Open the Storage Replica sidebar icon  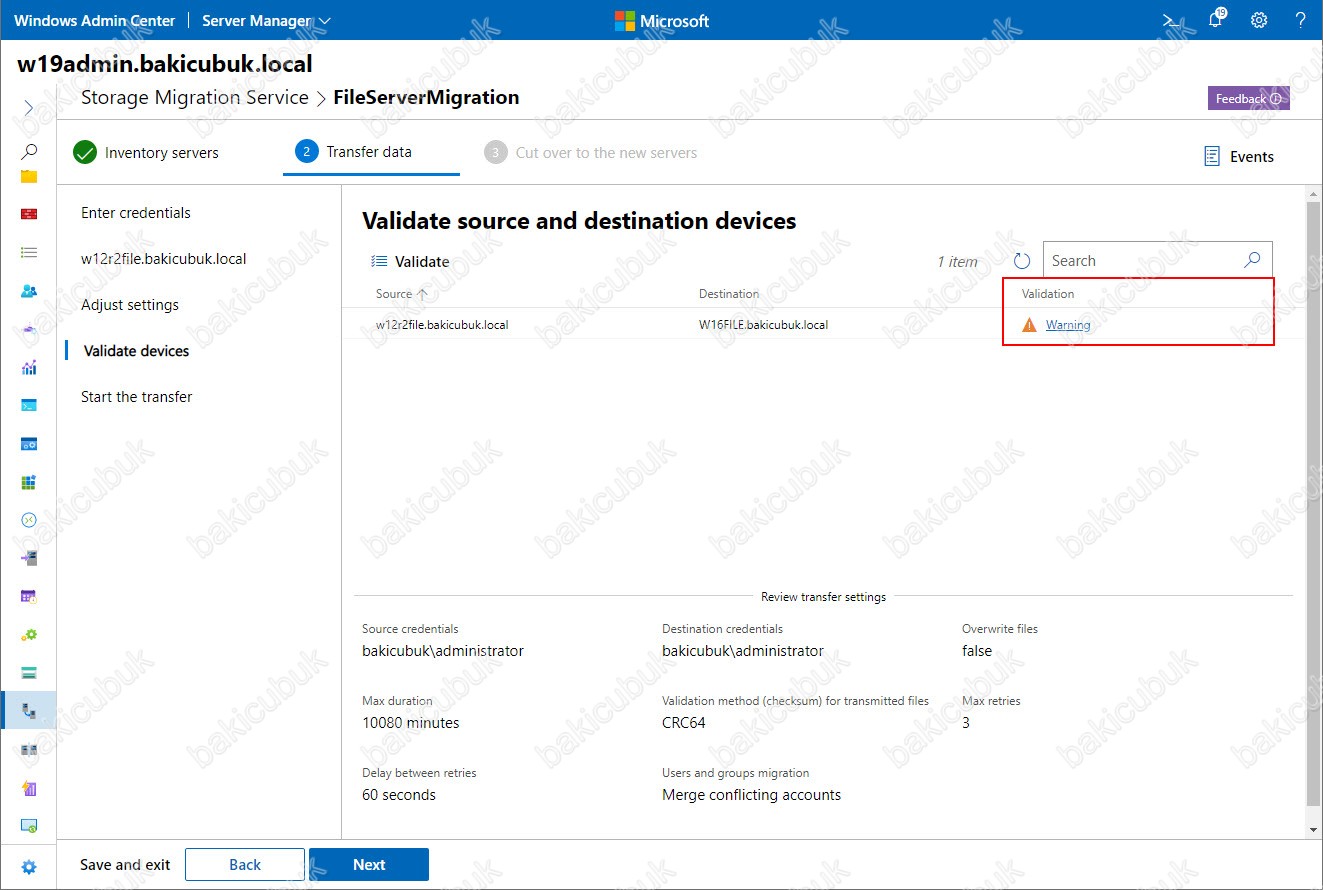pyautogui.click(x=29, y=749)
